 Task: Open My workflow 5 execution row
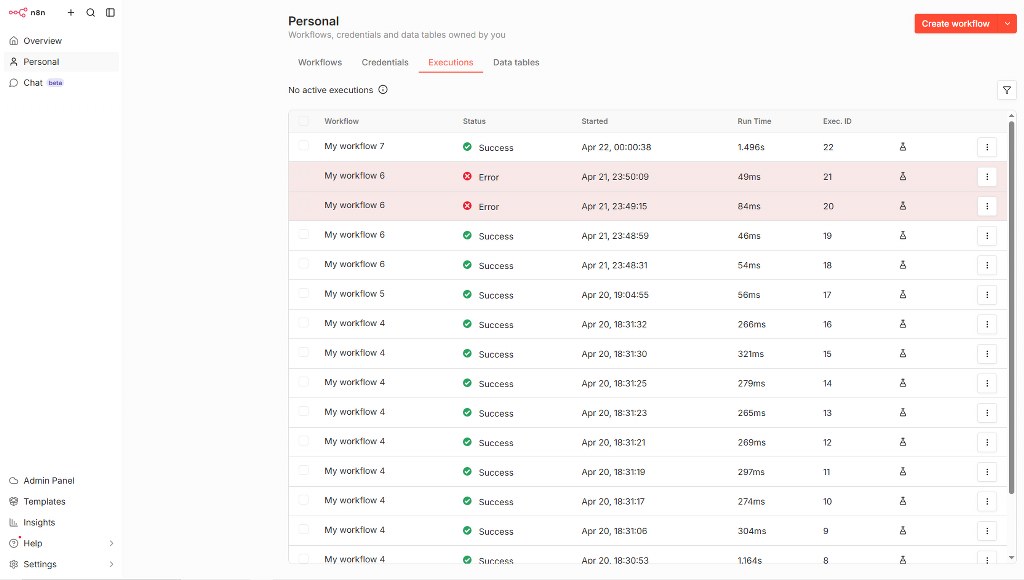pyautogui.click(x=648, y=295)
